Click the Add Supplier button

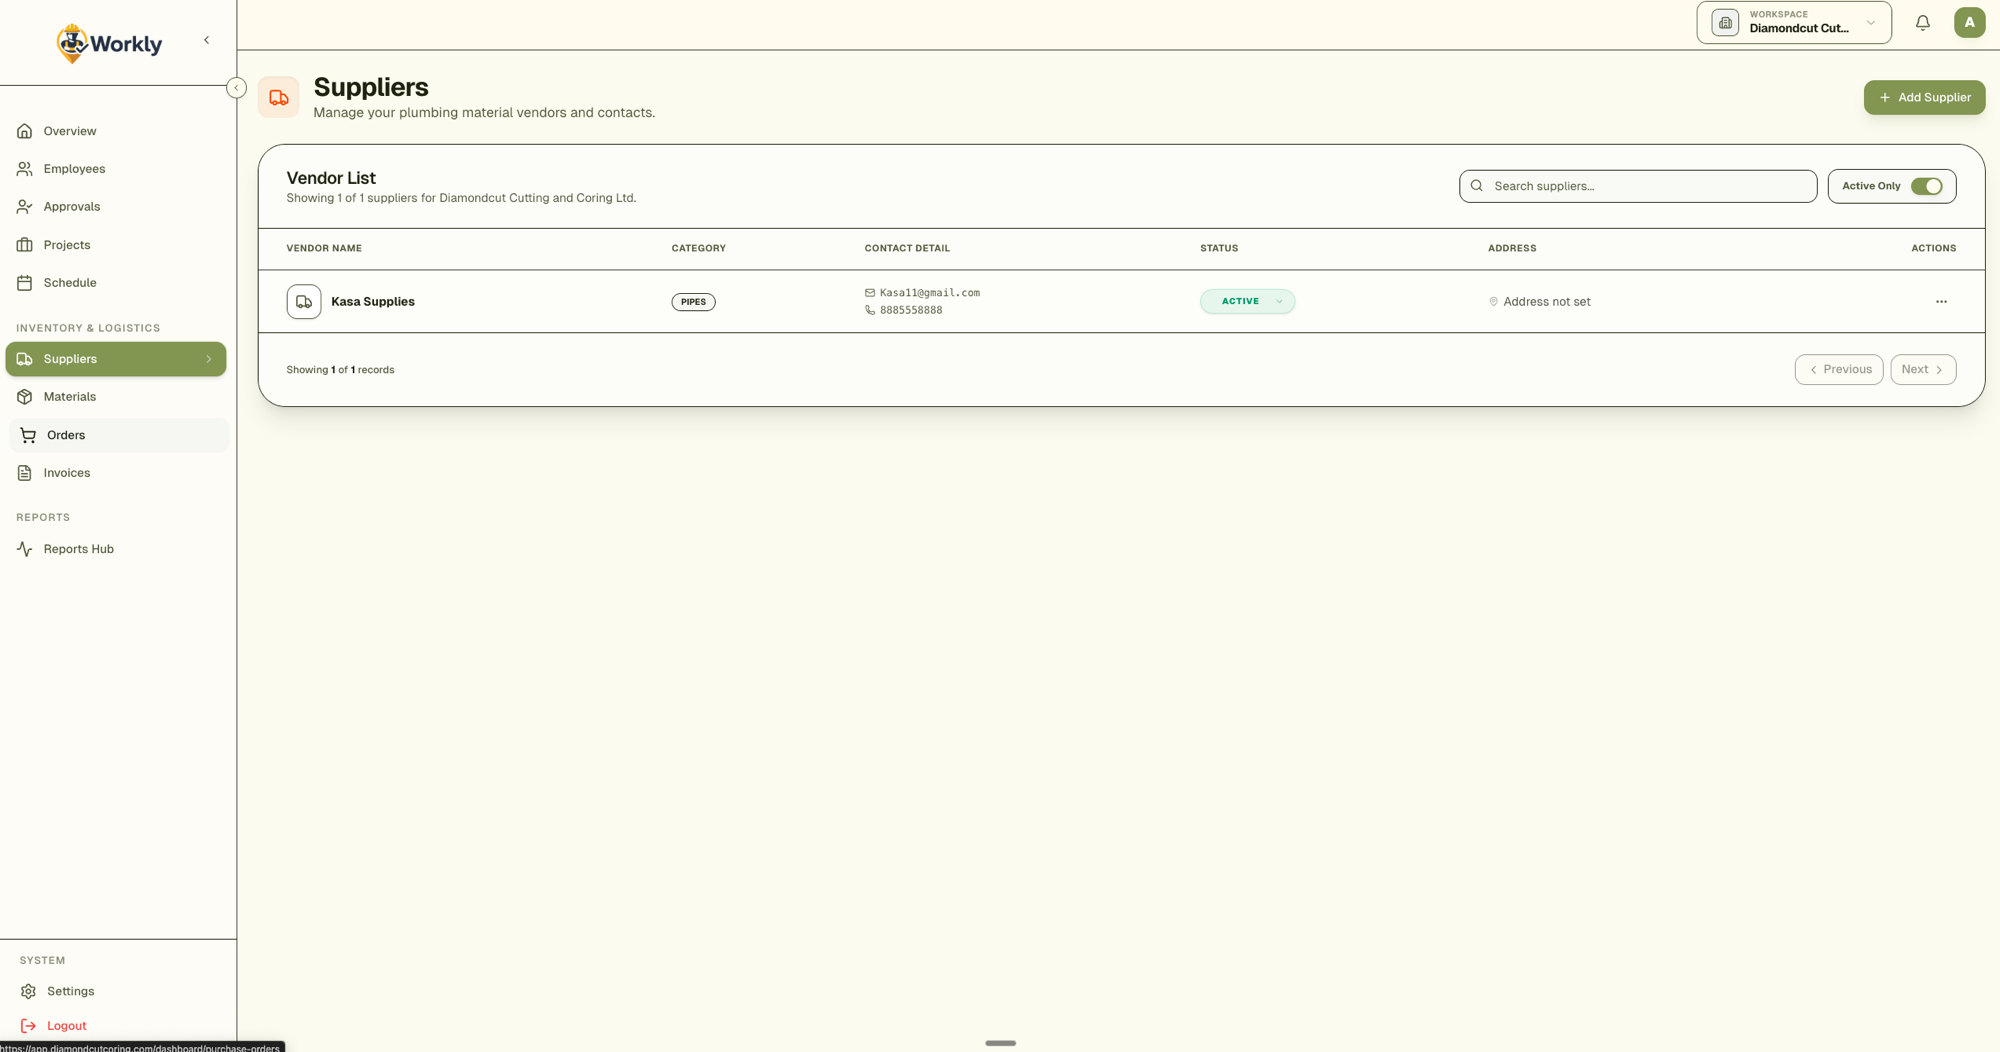tap(1923, 98)
